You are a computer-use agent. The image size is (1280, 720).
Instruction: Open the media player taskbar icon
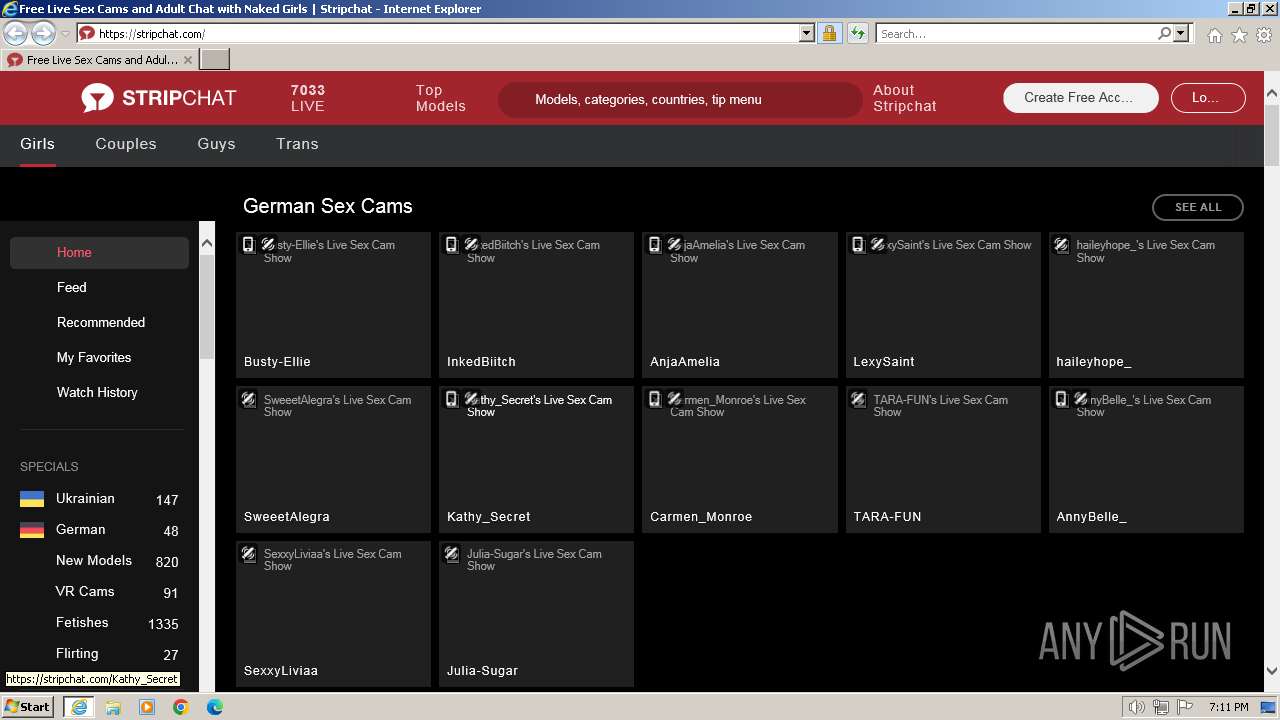tap(147, 707)
